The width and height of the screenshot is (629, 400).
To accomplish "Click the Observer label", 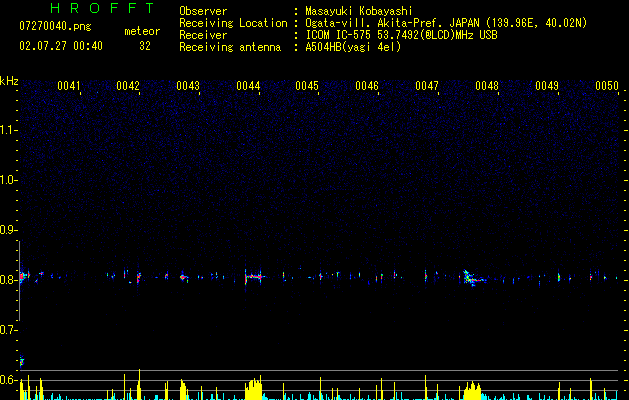I will [x=203, y=11].
